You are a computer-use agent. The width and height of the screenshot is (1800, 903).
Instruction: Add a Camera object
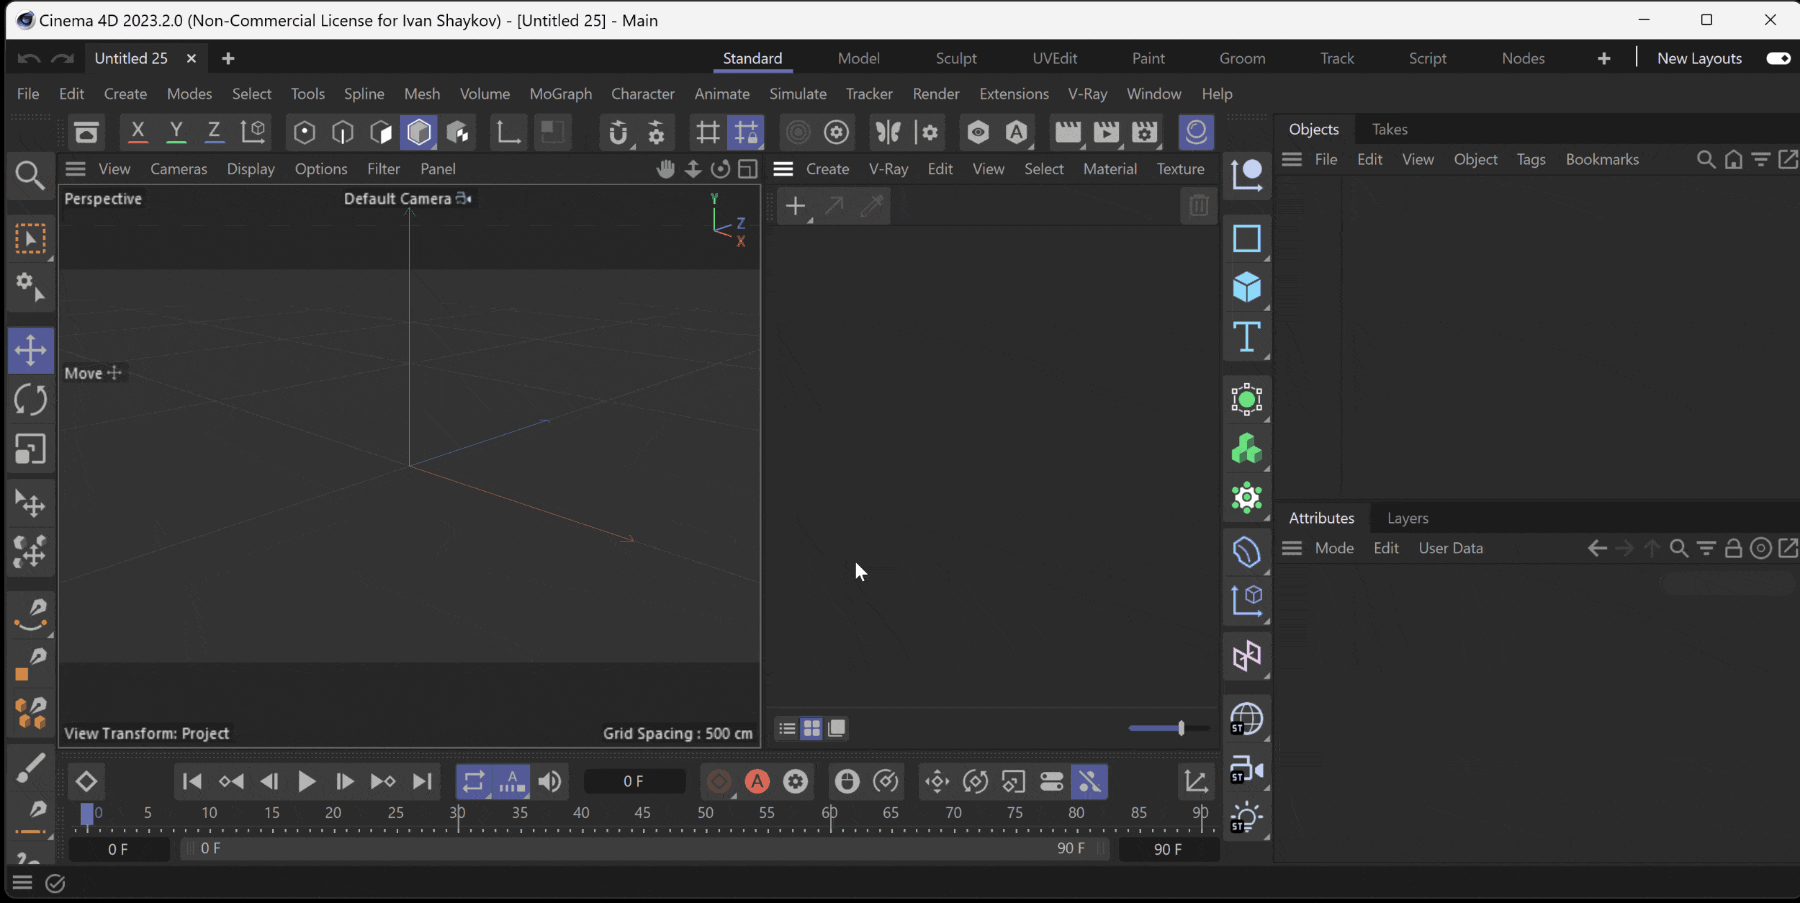1246,769
